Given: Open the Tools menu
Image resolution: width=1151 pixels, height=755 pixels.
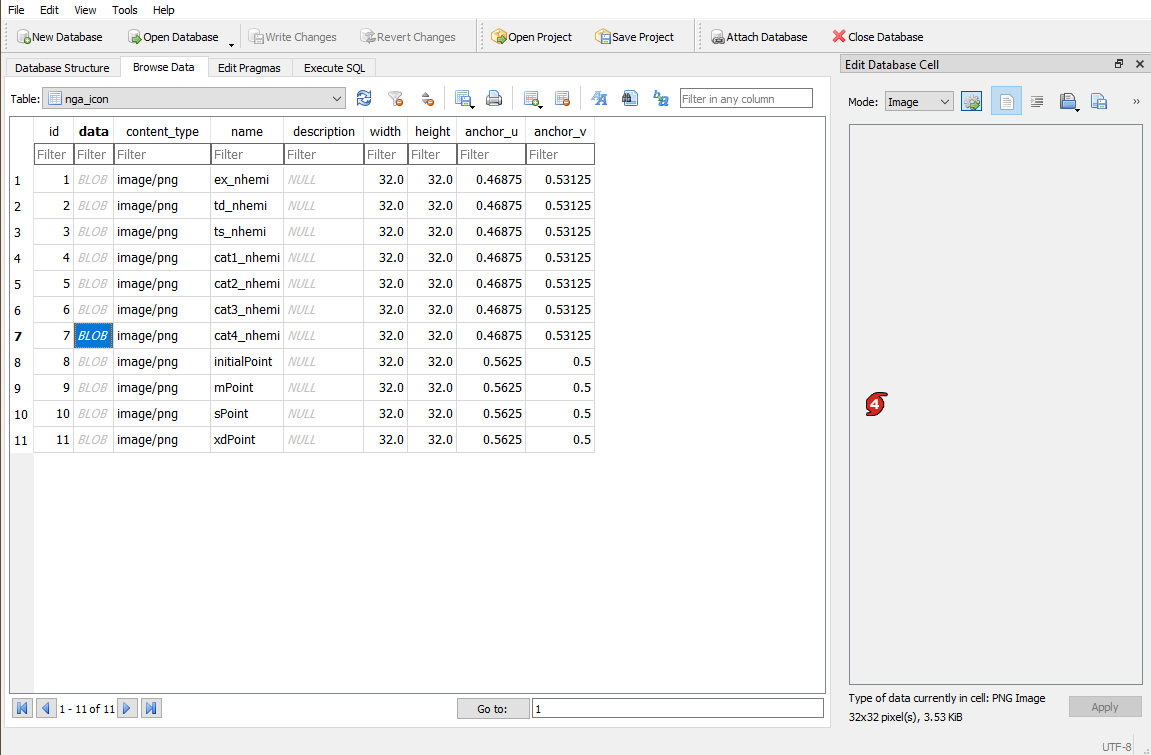Looking at the screenshot, I should tap(124, 10).
